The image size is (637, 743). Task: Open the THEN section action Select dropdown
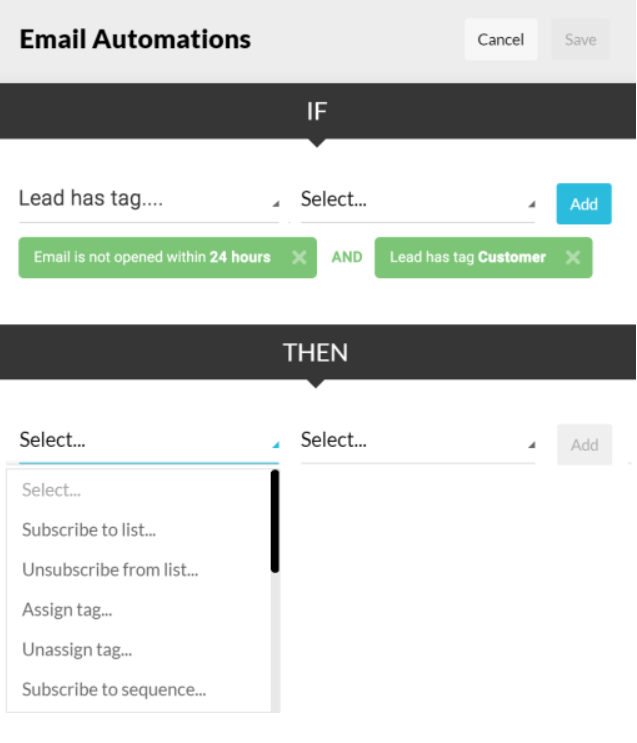pos(149,440)
